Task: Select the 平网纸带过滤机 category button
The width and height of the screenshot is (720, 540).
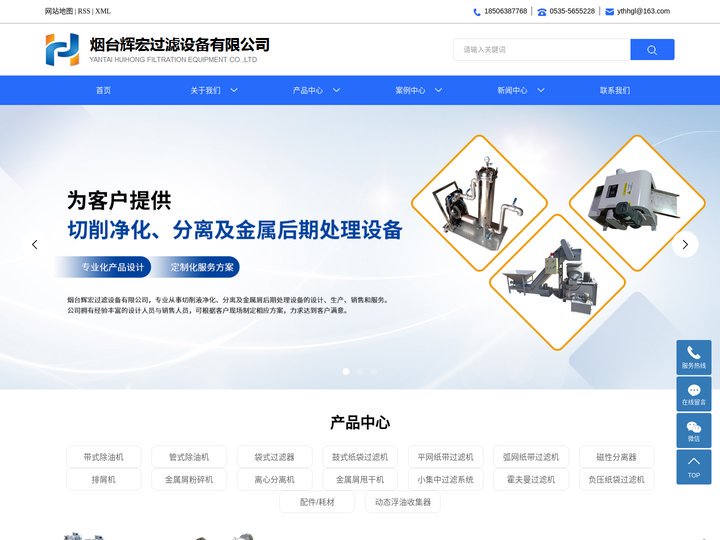Action: pos(445,457)
